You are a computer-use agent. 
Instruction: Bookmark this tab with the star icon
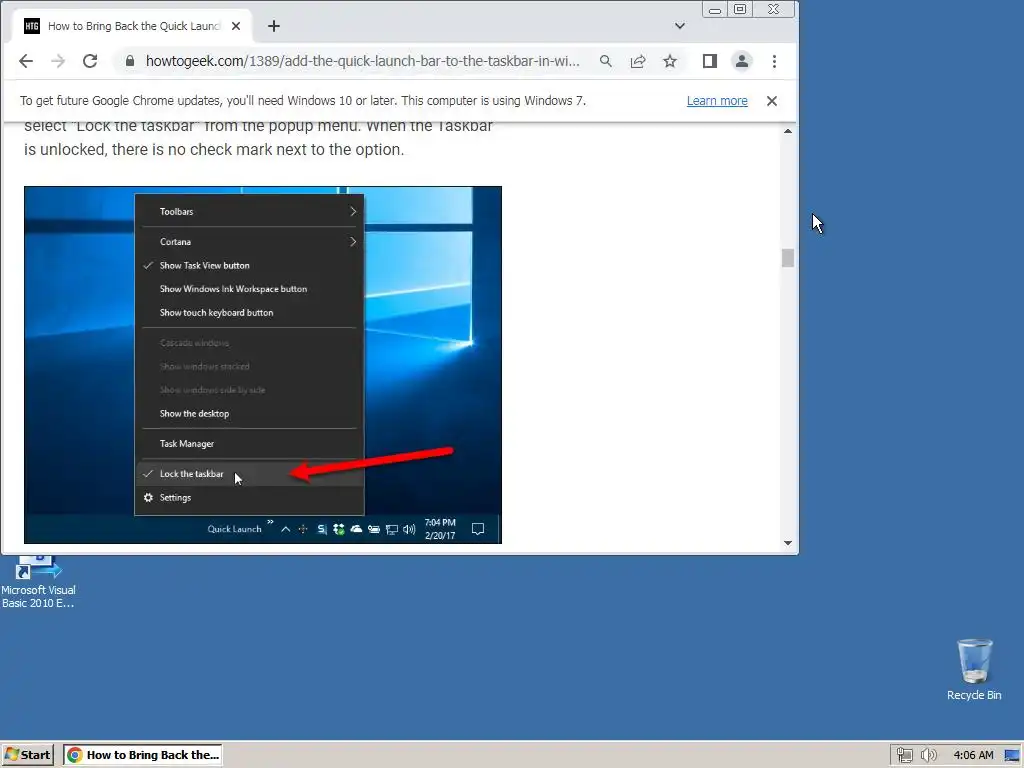coord(670,61)
